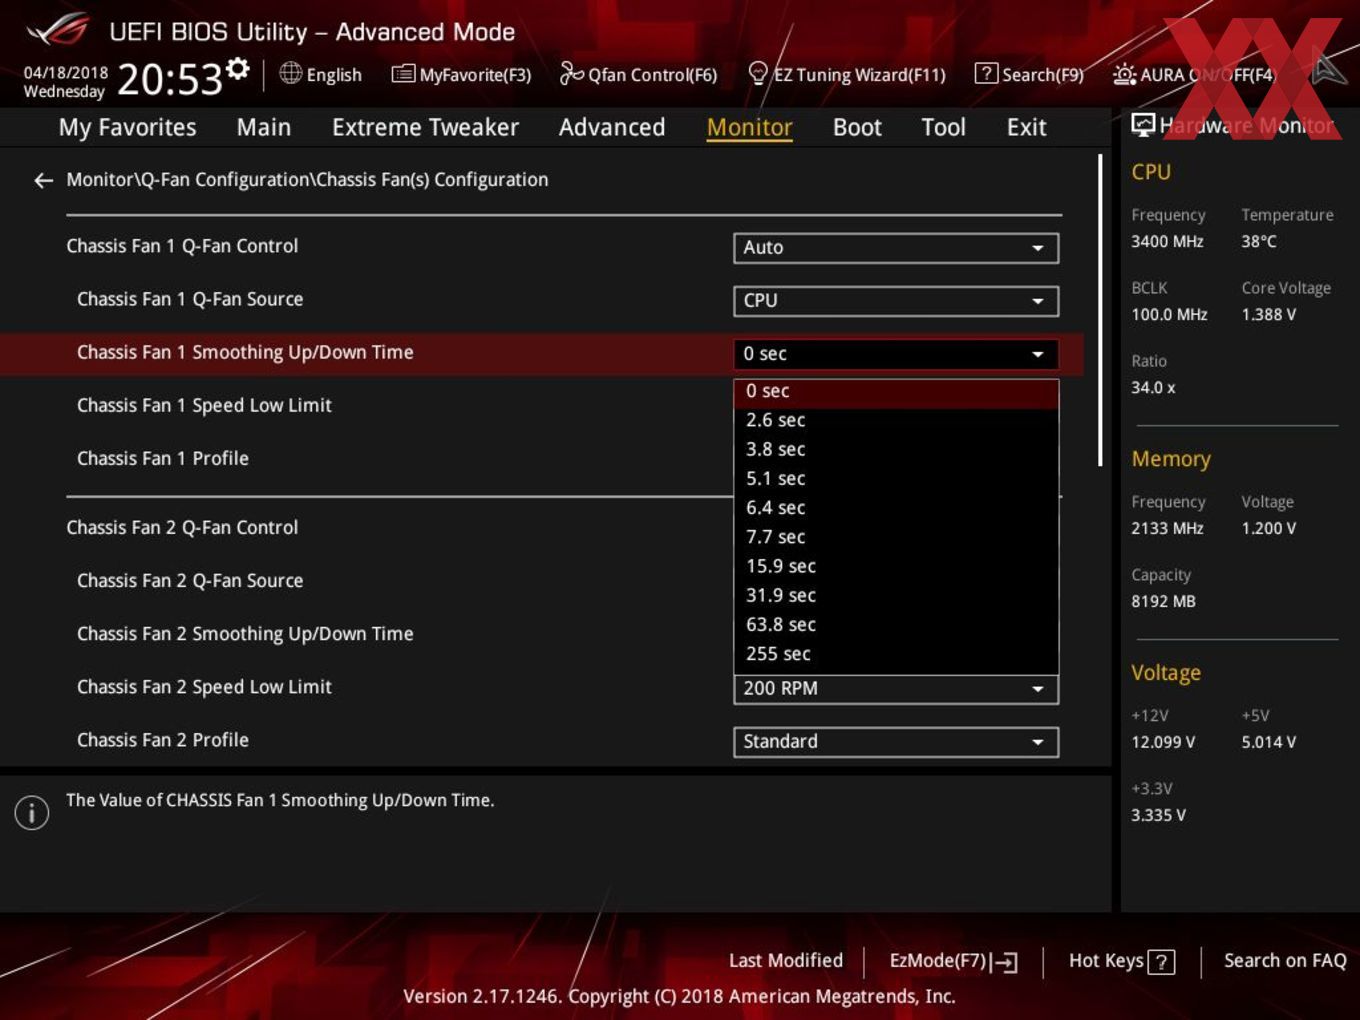1360x1020 pixels.
Task: Click Last Modified button
Action: pyautogui.click(x=786, y=961)
